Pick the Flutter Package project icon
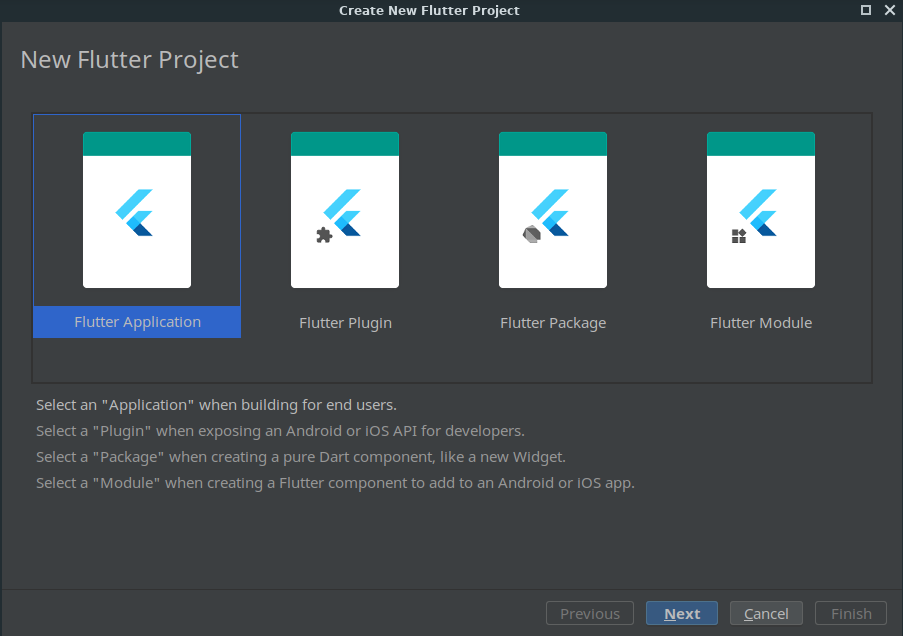The width and height of the screenshot is (903, 636). [x=553, y=210]
